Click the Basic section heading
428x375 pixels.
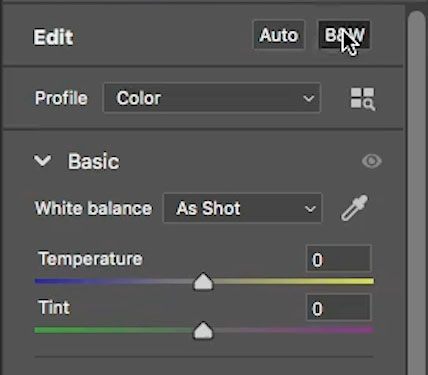point(94,161)
